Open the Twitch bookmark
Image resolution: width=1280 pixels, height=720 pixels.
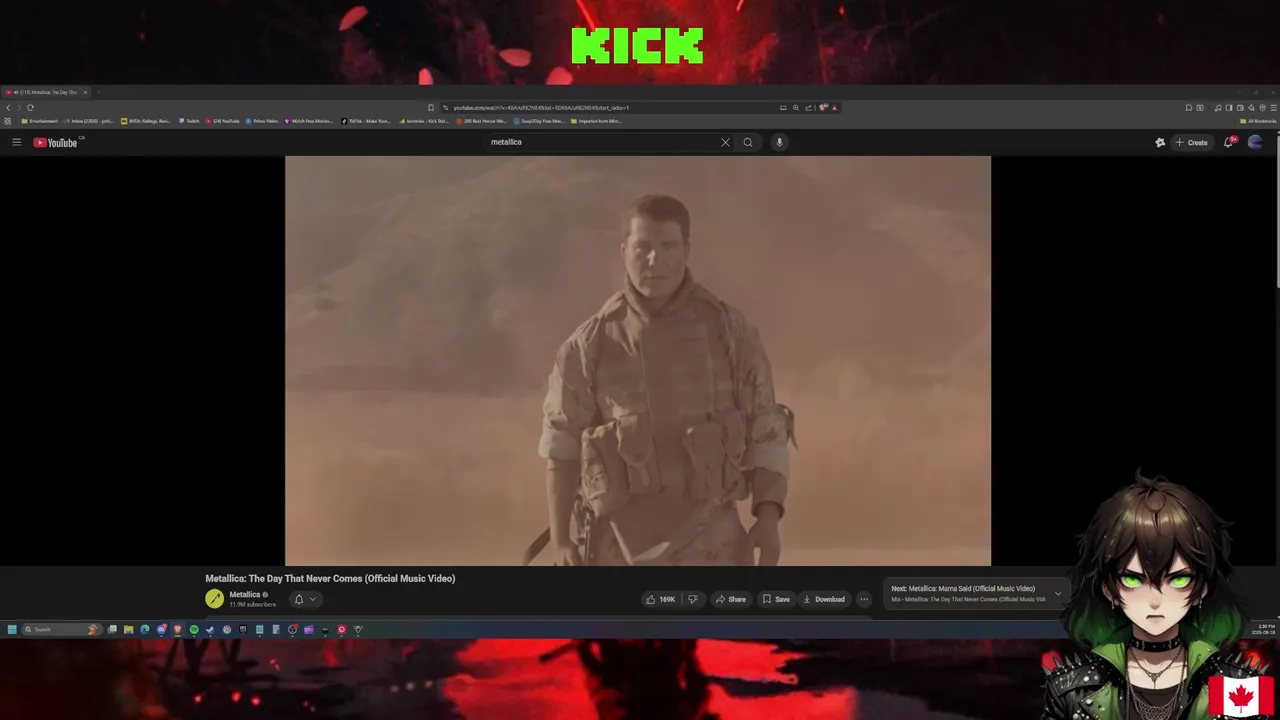(190, 121)
